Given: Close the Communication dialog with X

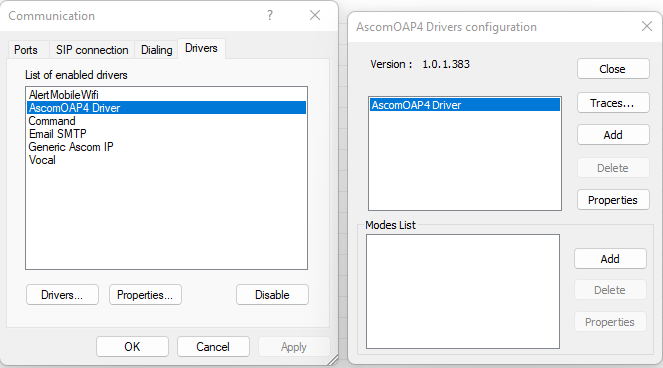Looking at the screenshot, I should [x=315, y=16].
